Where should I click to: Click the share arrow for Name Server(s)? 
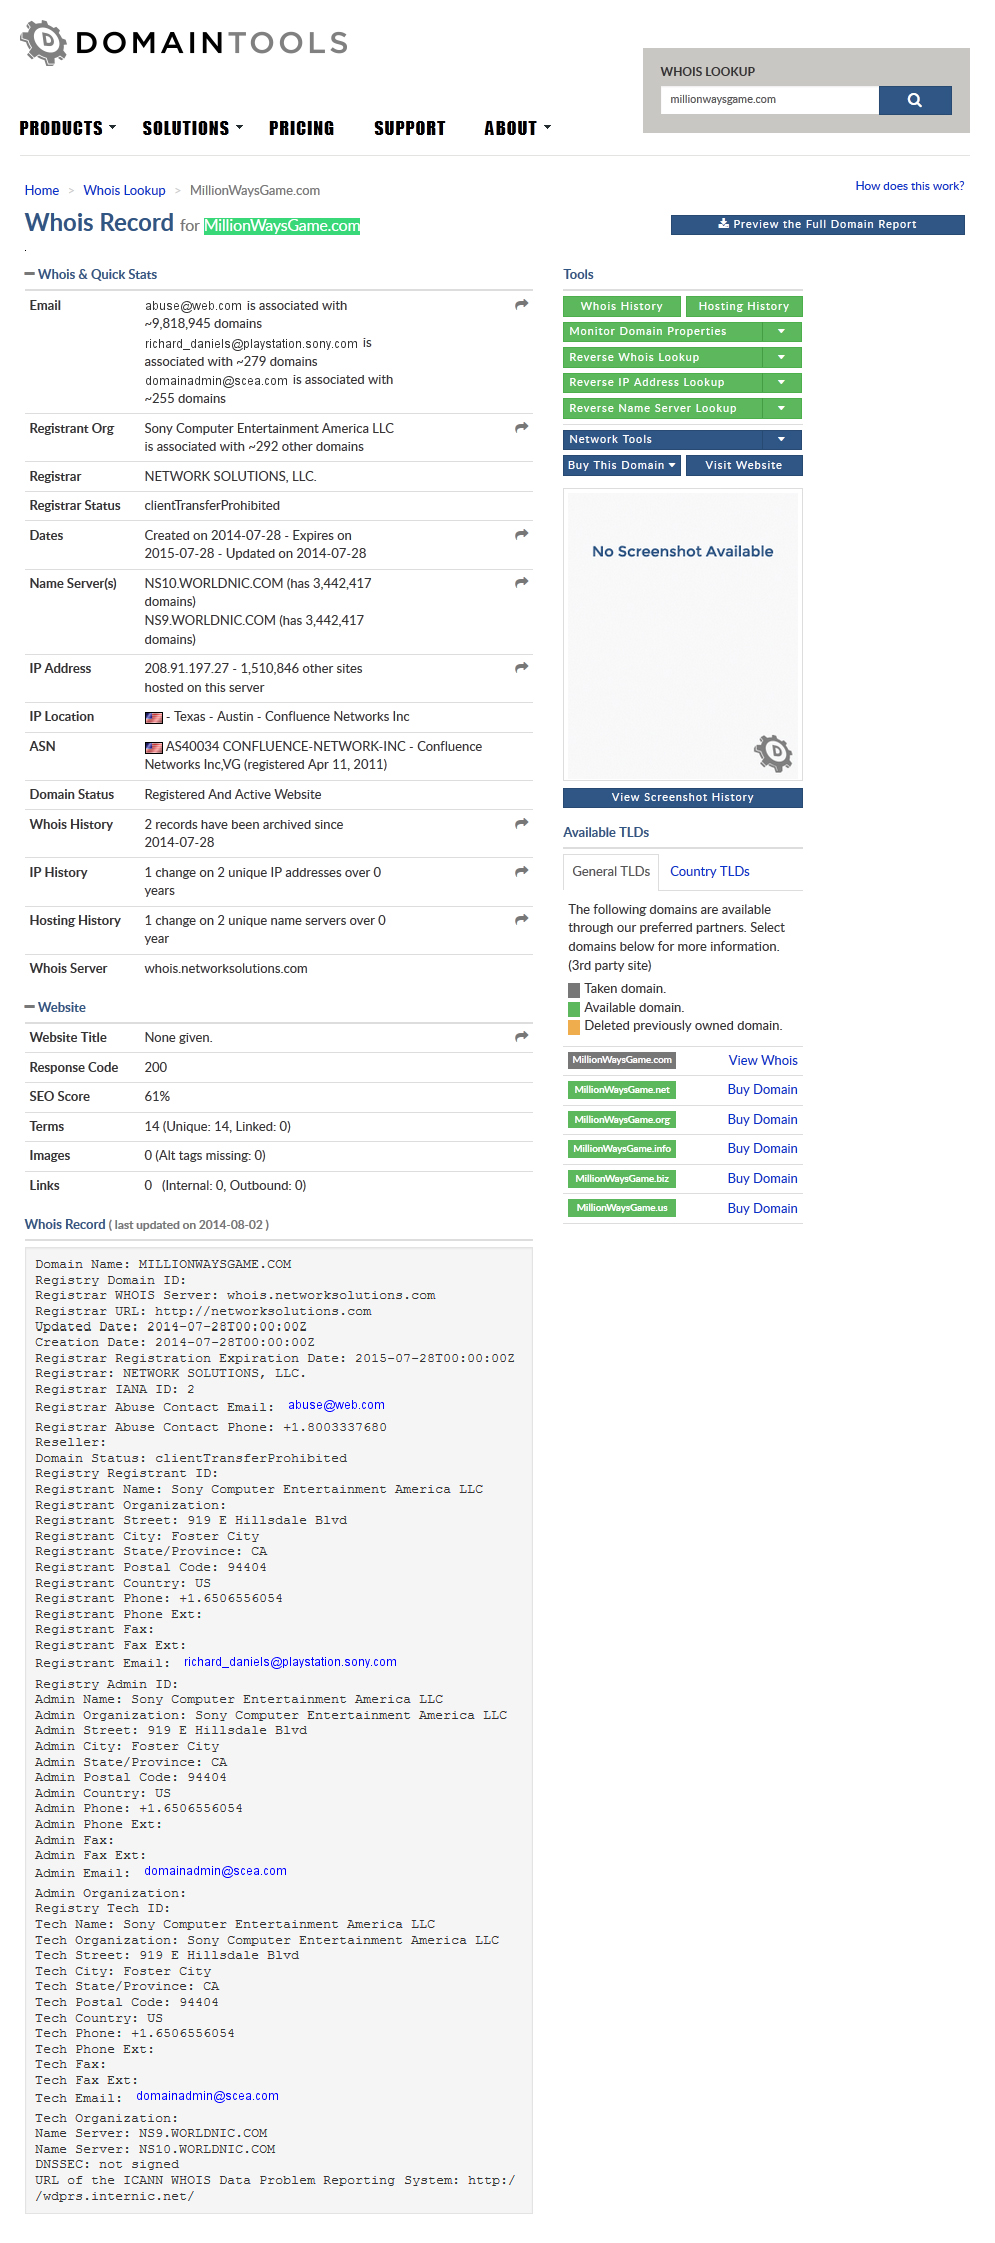[521, 583]
